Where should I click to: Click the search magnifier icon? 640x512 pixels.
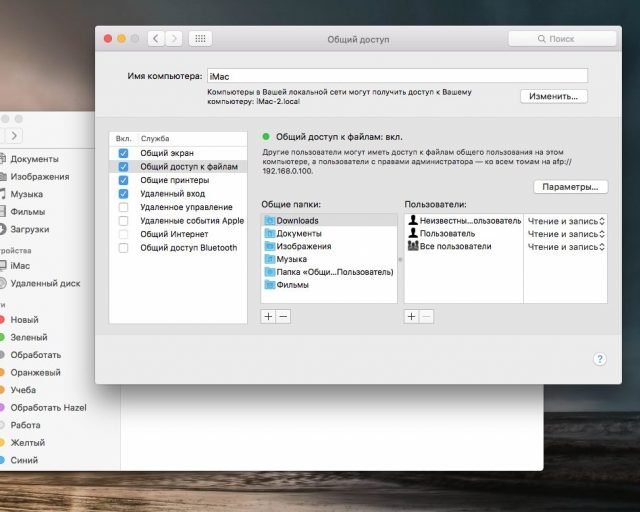(542, 39)
